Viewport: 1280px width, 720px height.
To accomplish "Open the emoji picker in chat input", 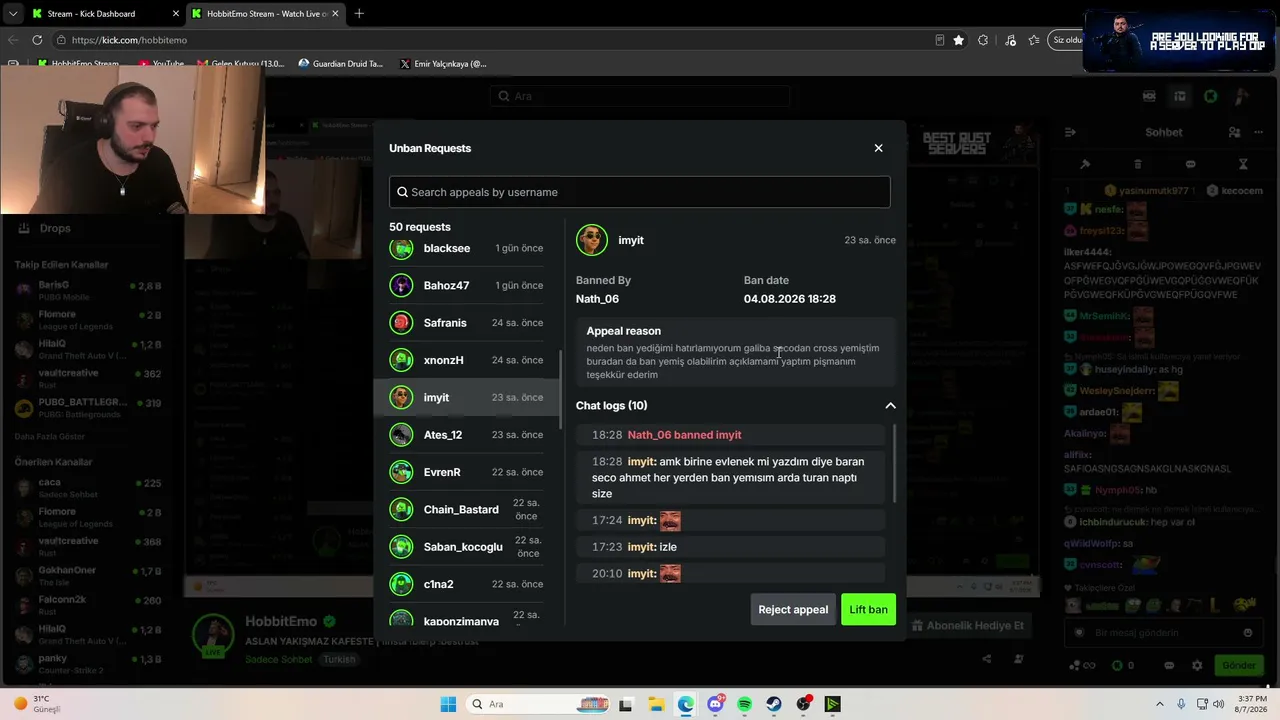I will coord(1247,633).
